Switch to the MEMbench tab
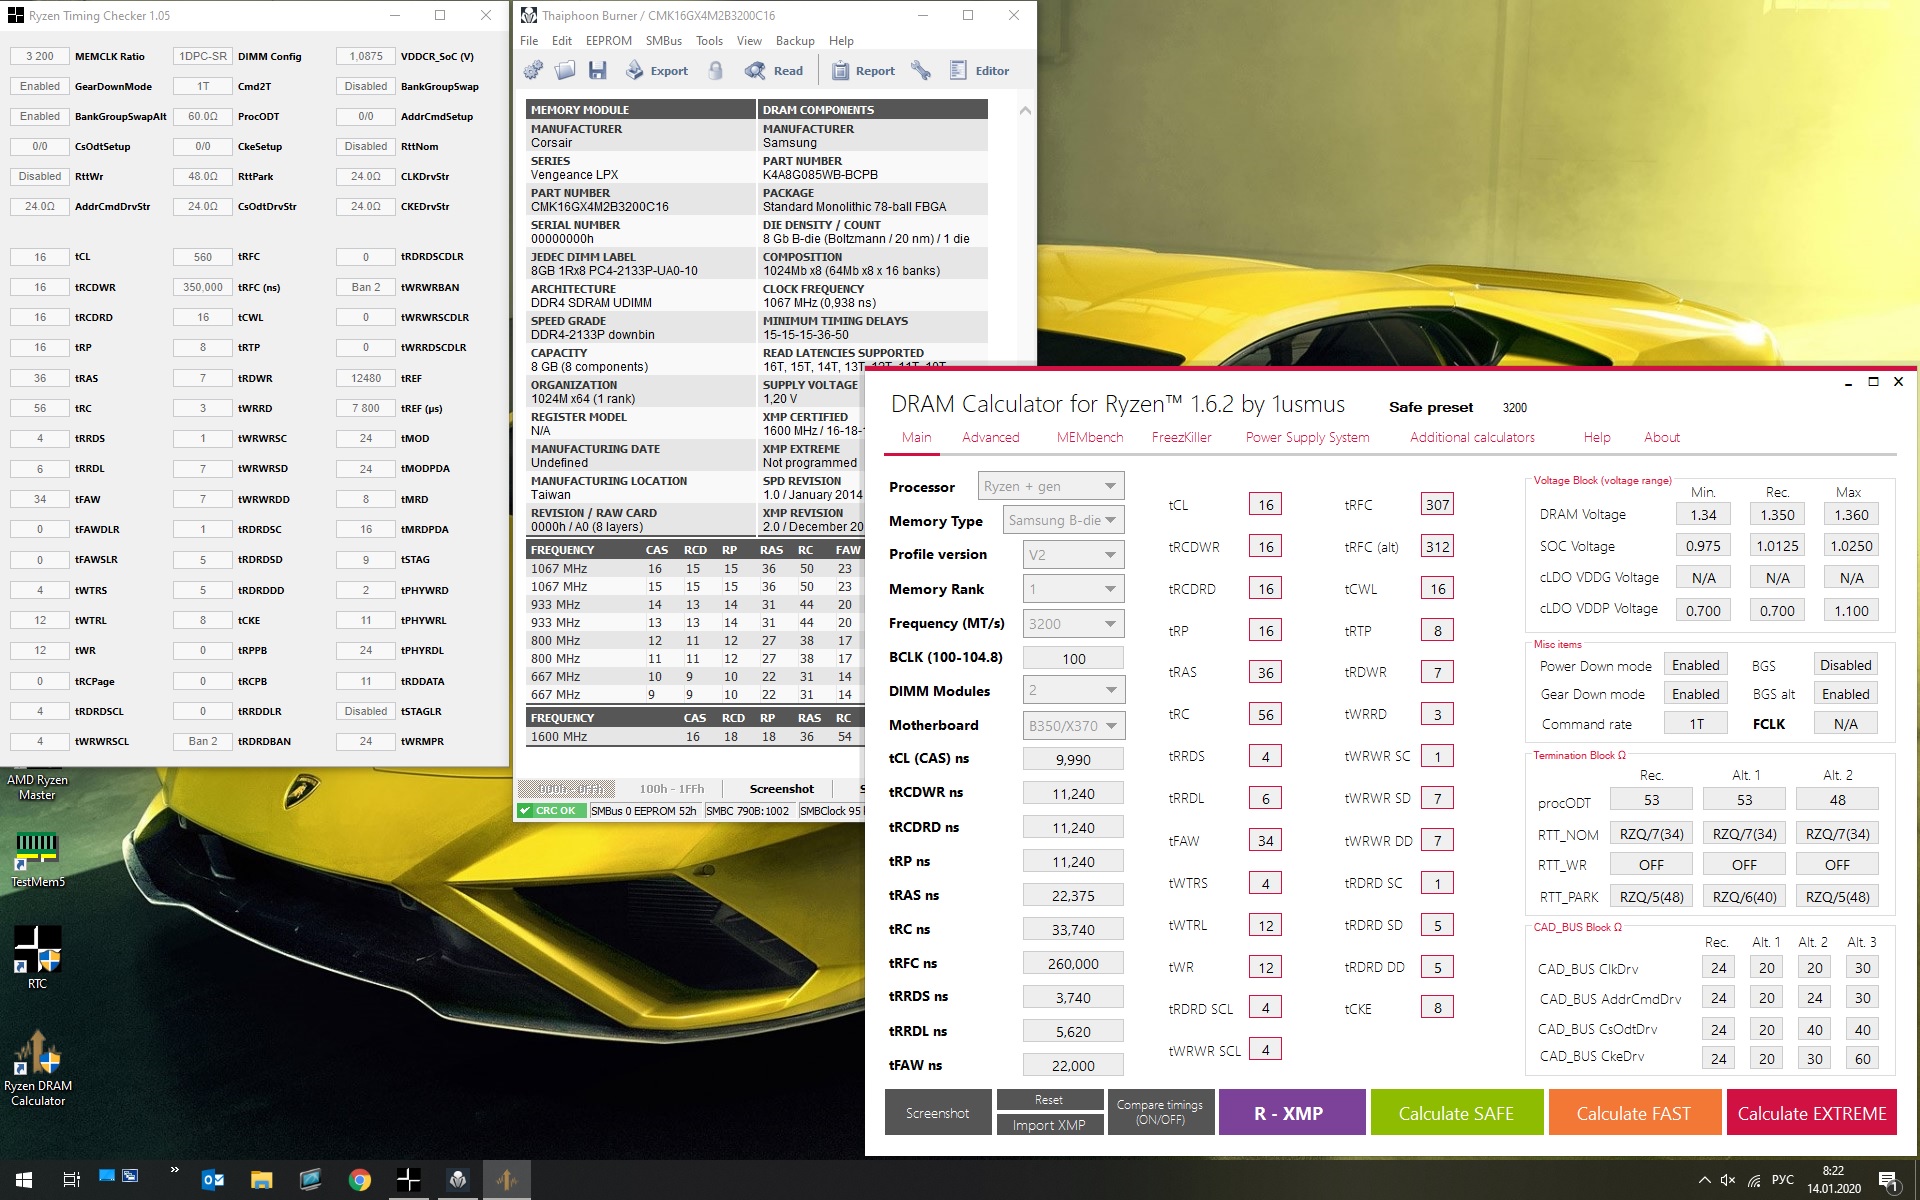The height and width of the screenshot is (1200, 1920). click(x=1089, y=437)
